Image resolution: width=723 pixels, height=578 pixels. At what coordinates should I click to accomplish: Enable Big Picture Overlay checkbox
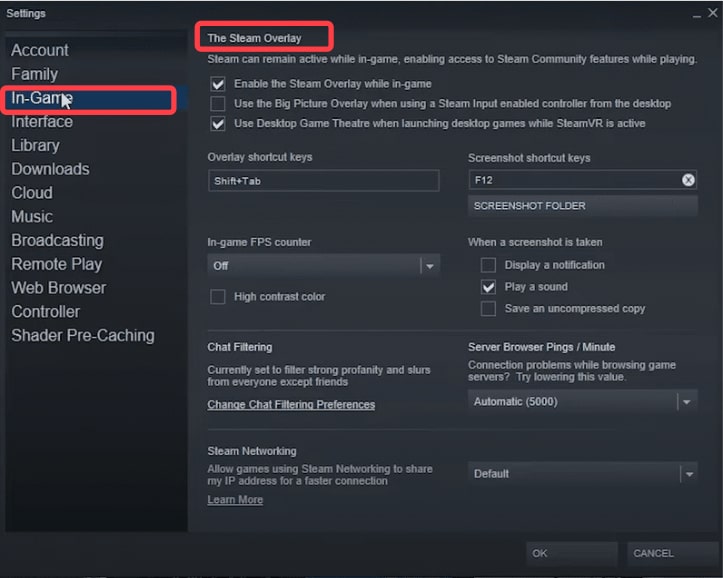[218, 104]
